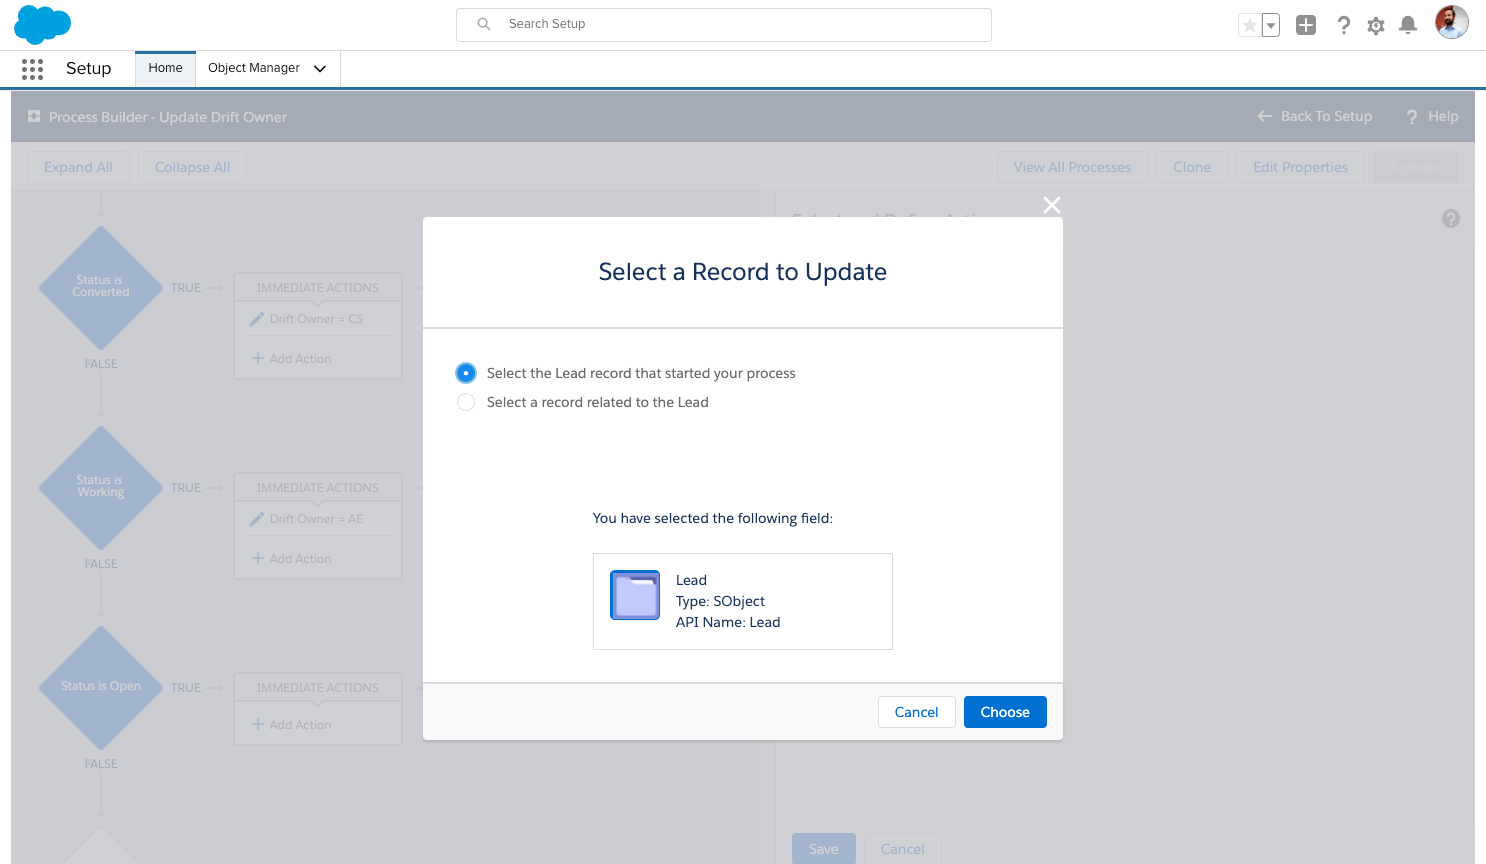The height and width of the screenshot is (864, 1486).
Task: Click the Choose button
Action: tap(1005, 712)
